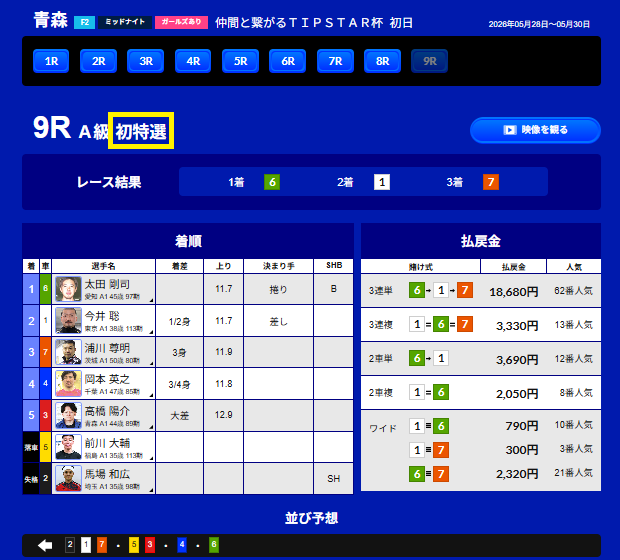Click green car 6 in 並び予想 lineup

click(214, 545)
